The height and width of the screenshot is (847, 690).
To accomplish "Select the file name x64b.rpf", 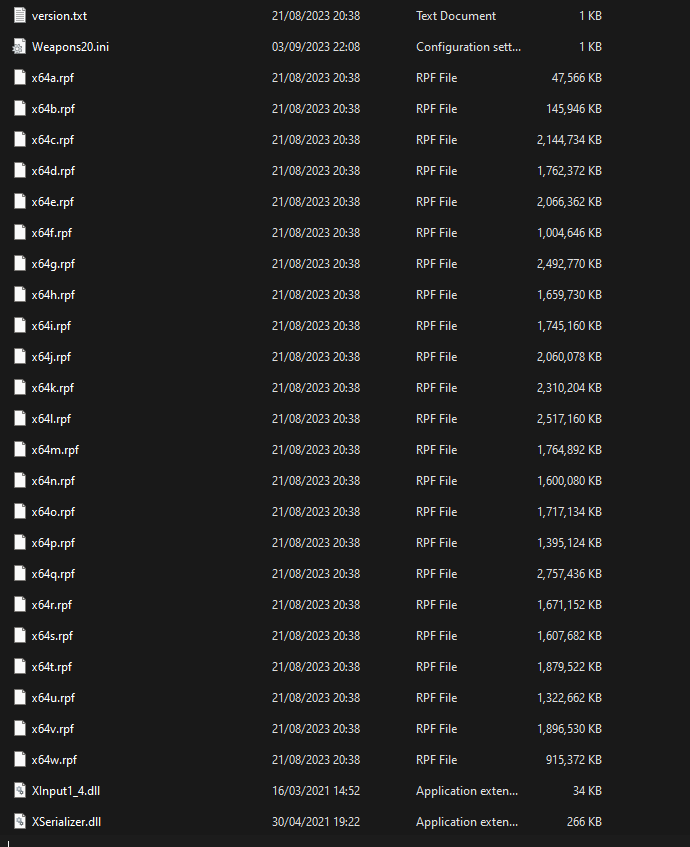I will coord(53,109).
